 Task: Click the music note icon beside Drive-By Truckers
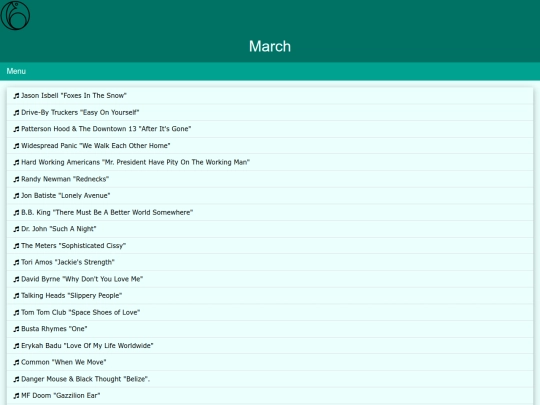pyautogui.click(x=16, y=113)
